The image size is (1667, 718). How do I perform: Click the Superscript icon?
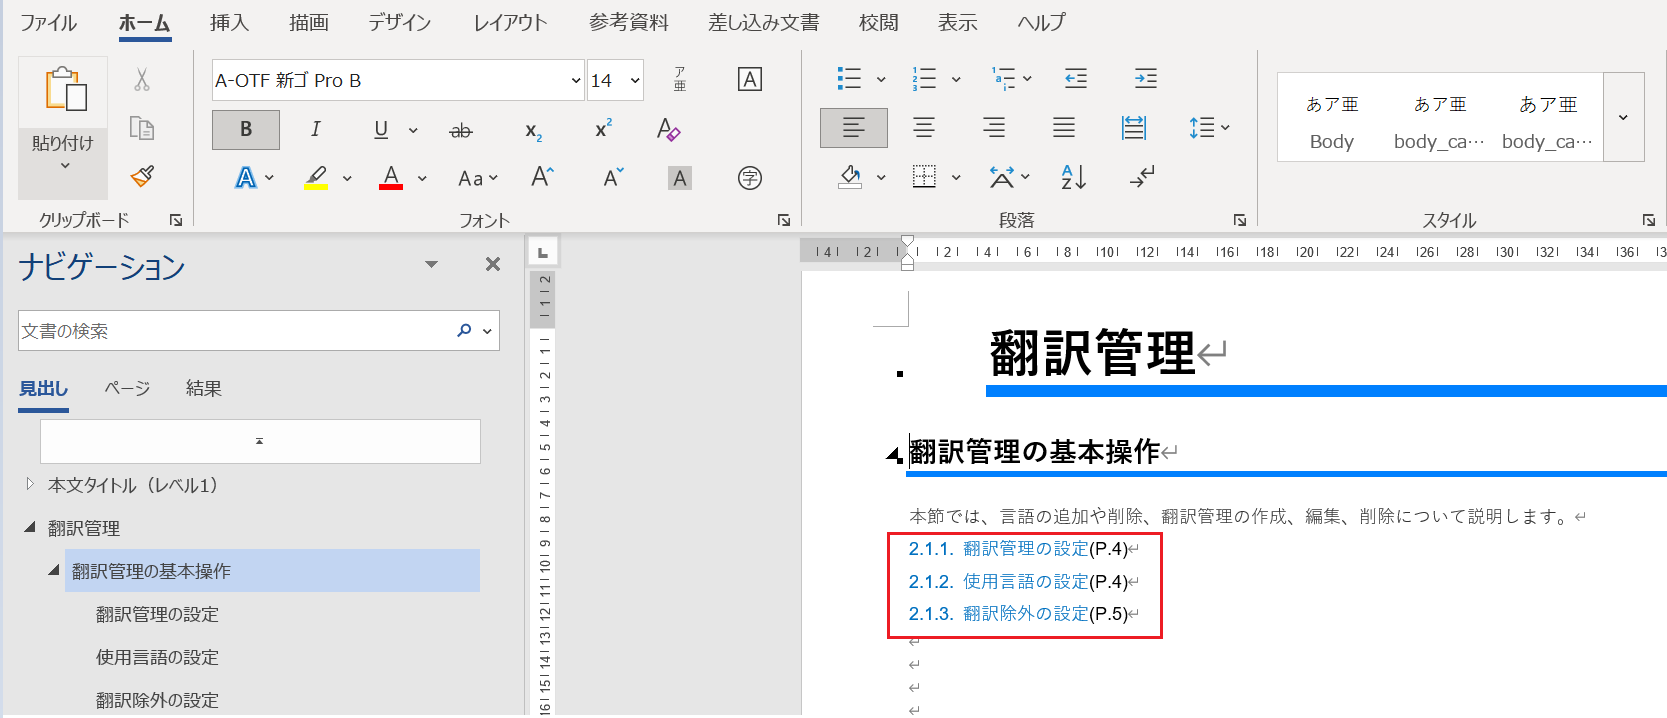603,130
